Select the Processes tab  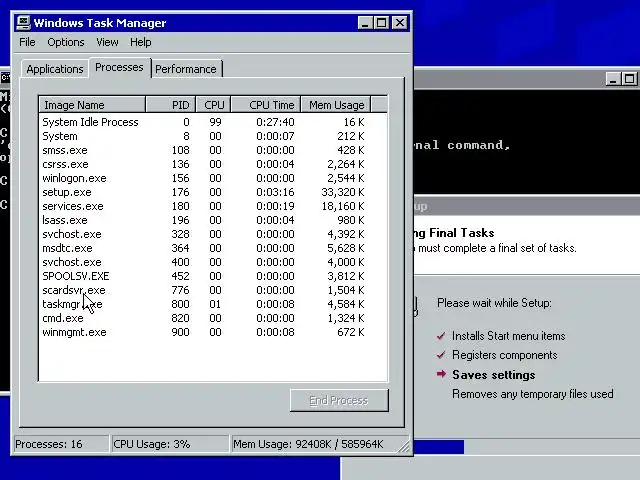tap(119, 67)
